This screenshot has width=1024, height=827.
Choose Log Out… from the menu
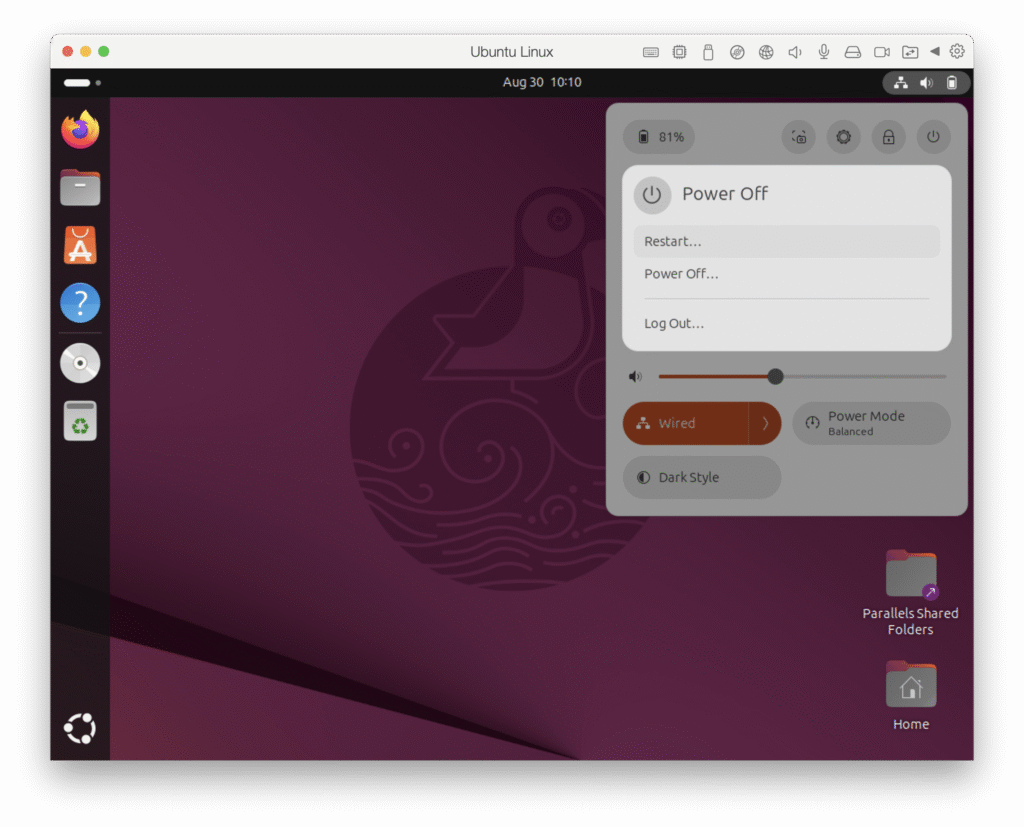[786, 324]
